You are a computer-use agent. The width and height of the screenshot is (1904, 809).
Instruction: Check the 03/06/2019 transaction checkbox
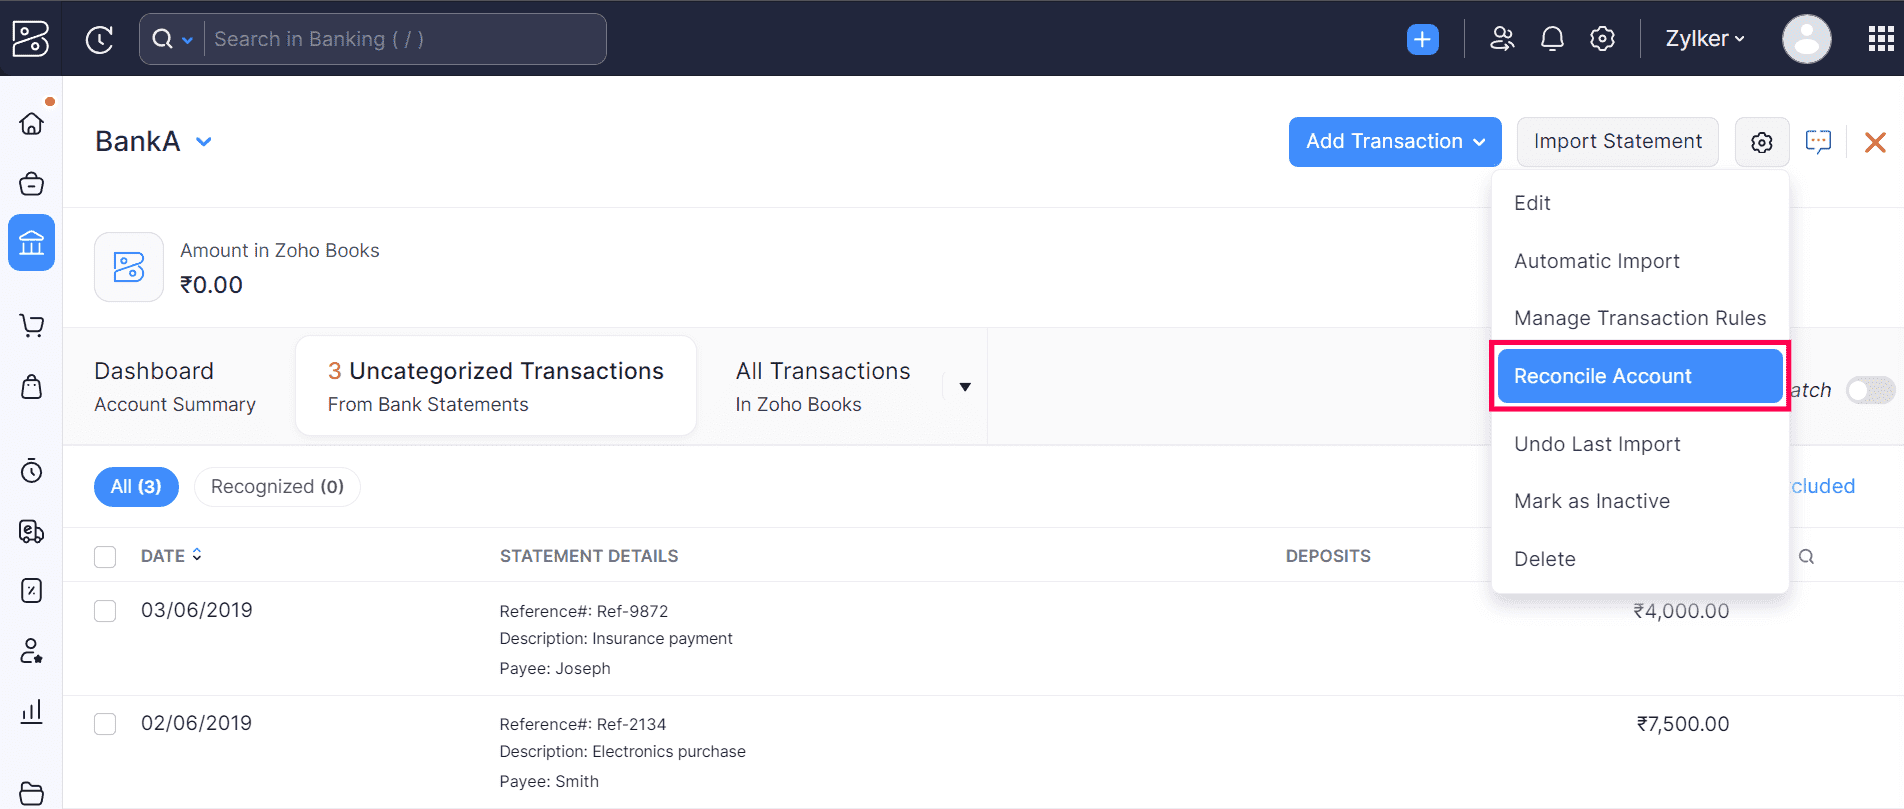tap(105, 611)
